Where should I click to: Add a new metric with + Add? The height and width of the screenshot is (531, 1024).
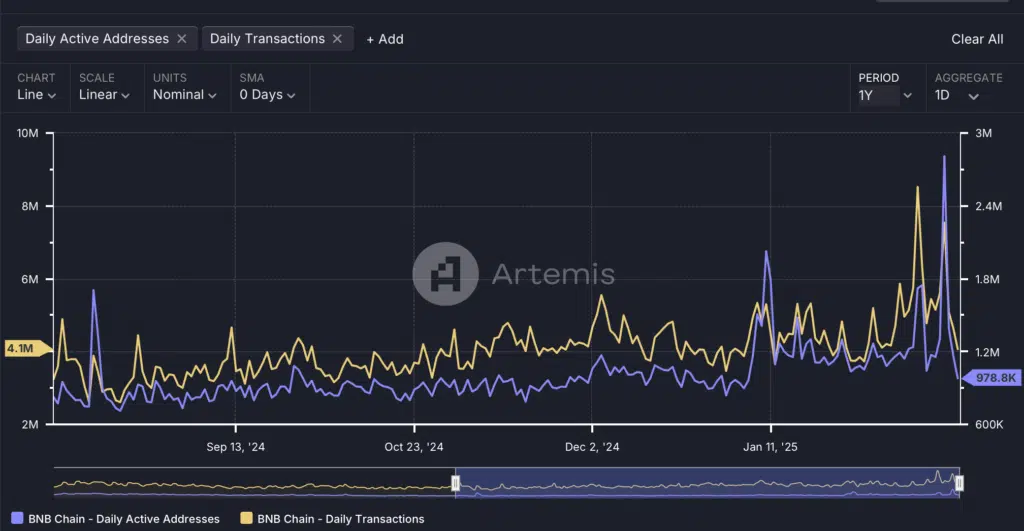pyautogui.click(x=385, y=39)
